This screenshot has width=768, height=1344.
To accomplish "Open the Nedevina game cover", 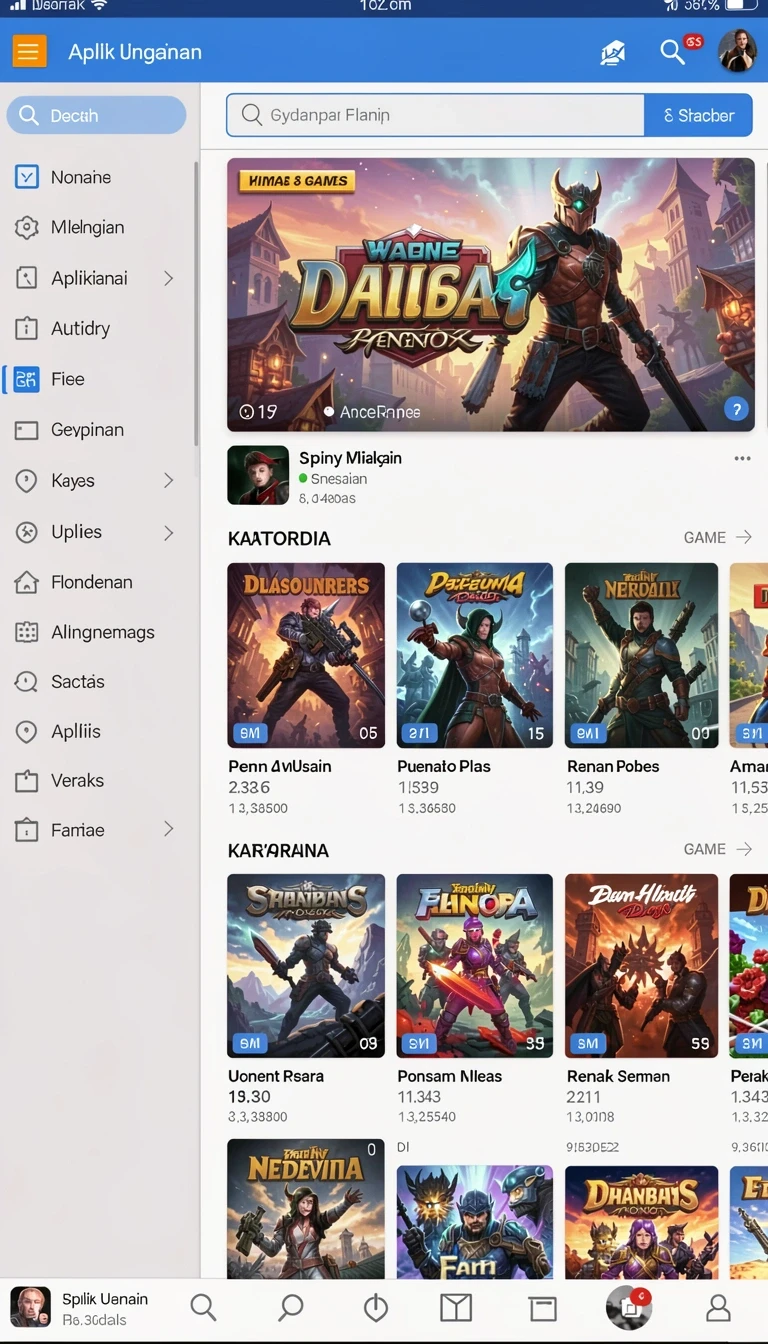I will coord(306,1208).
